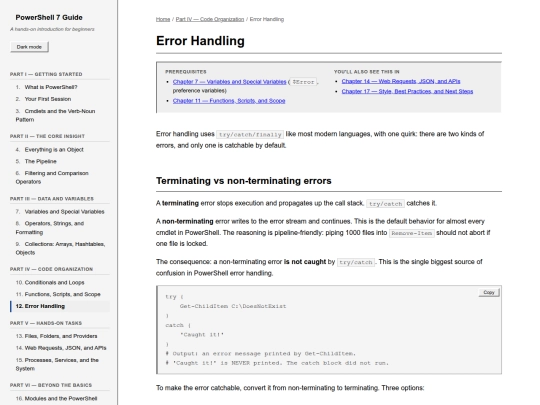540x405 pixels.
Task: Open Chapter 7 — Variables and Special Variables link
Action: pos(229,82)
